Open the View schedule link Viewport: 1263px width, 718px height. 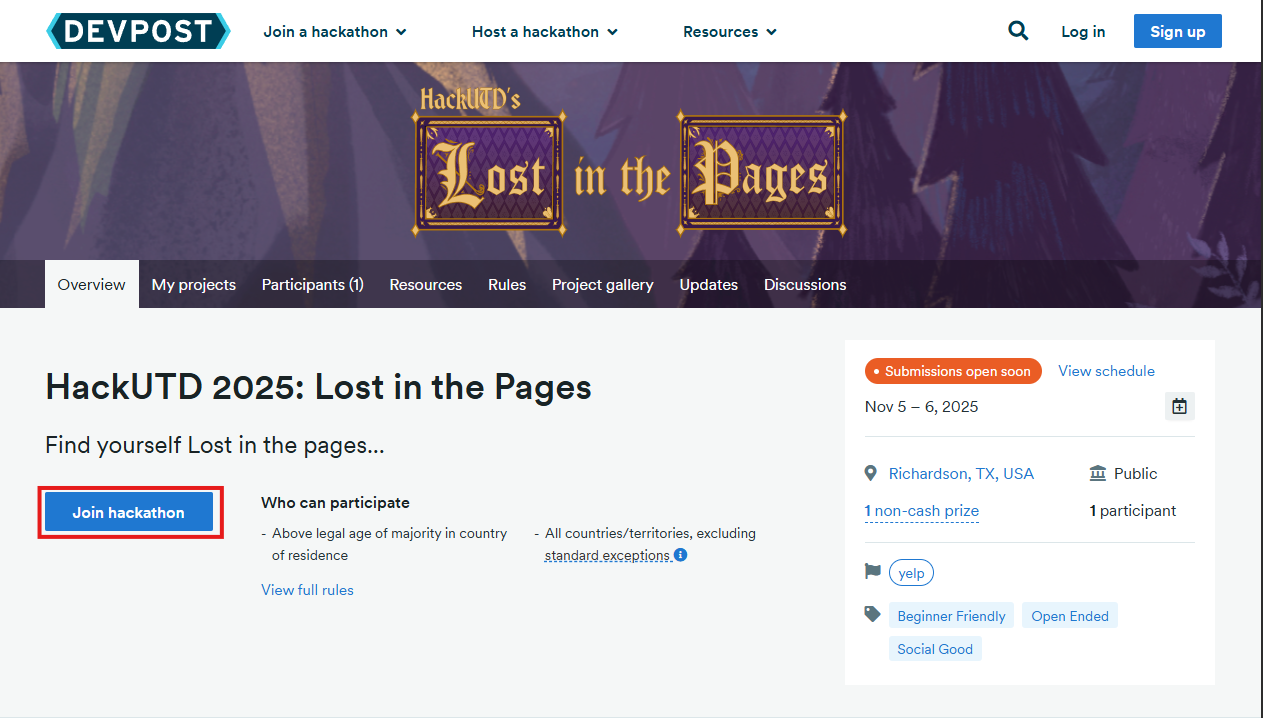[x=1106, y=371]
